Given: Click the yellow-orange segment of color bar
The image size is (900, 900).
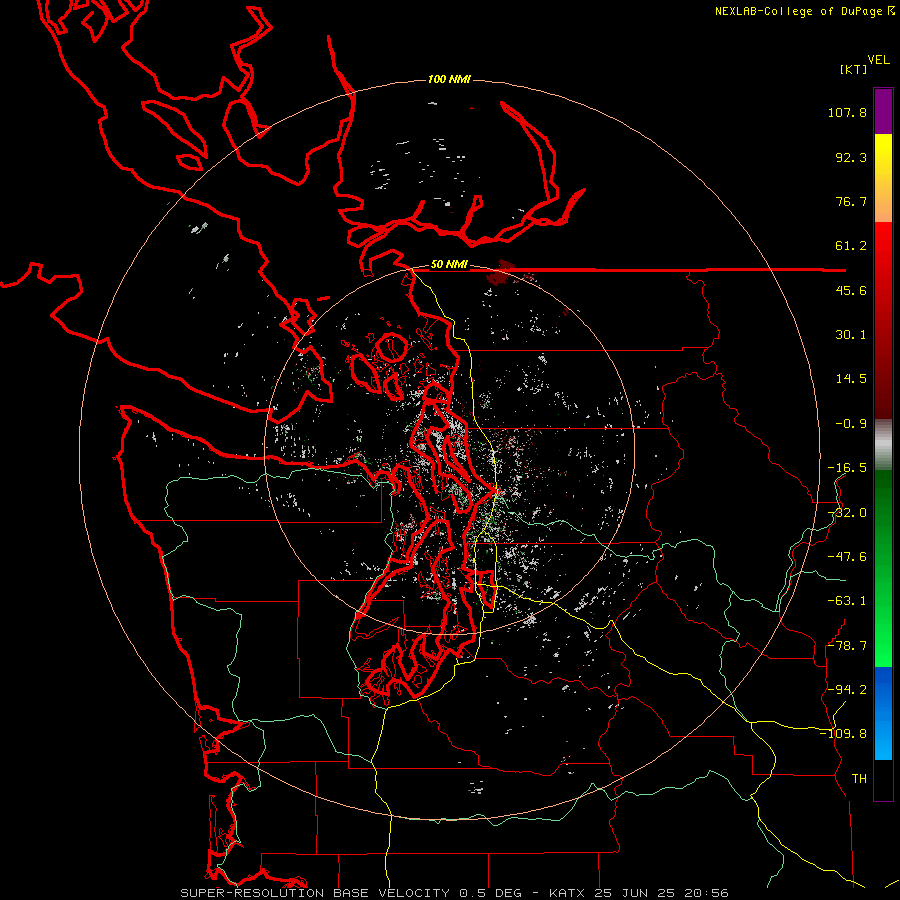Looking at the screenshot, I should coord(883,178).
